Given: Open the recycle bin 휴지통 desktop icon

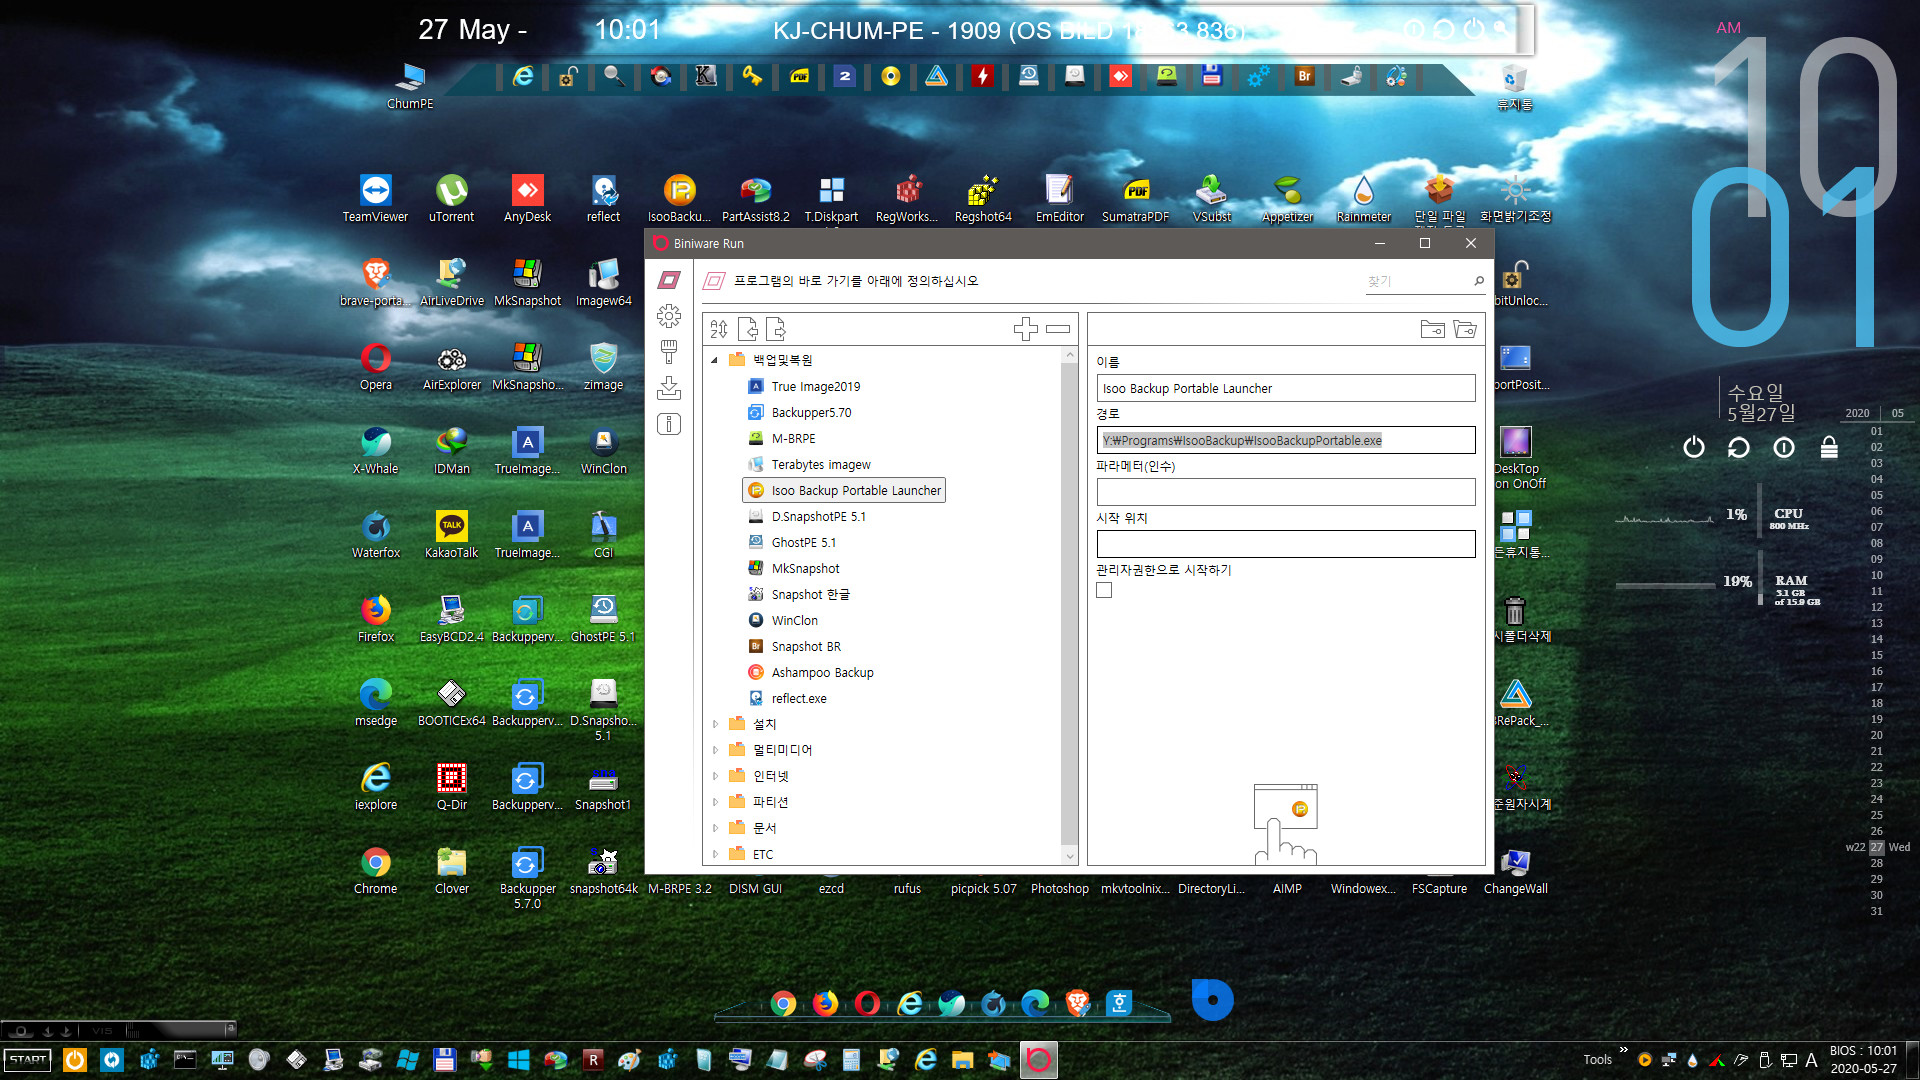Looking at the screenshot, I should click(x=1515, y=87).
